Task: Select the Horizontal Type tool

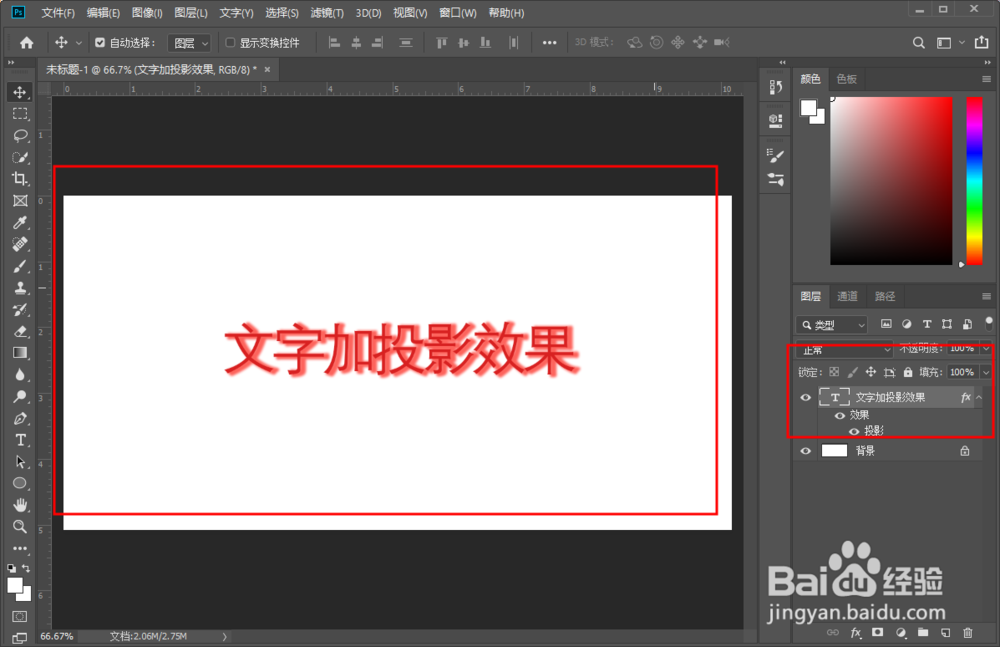Action: 20,440
